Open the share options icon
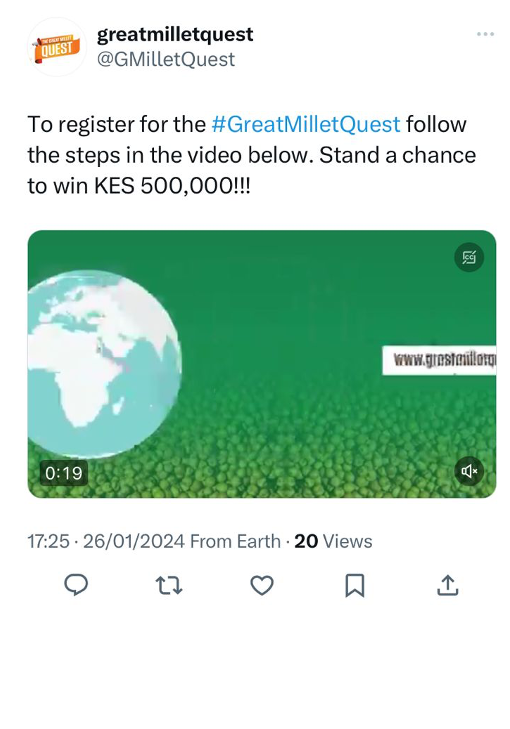Viewport: 510px width, 729px height. click(448, 585)
